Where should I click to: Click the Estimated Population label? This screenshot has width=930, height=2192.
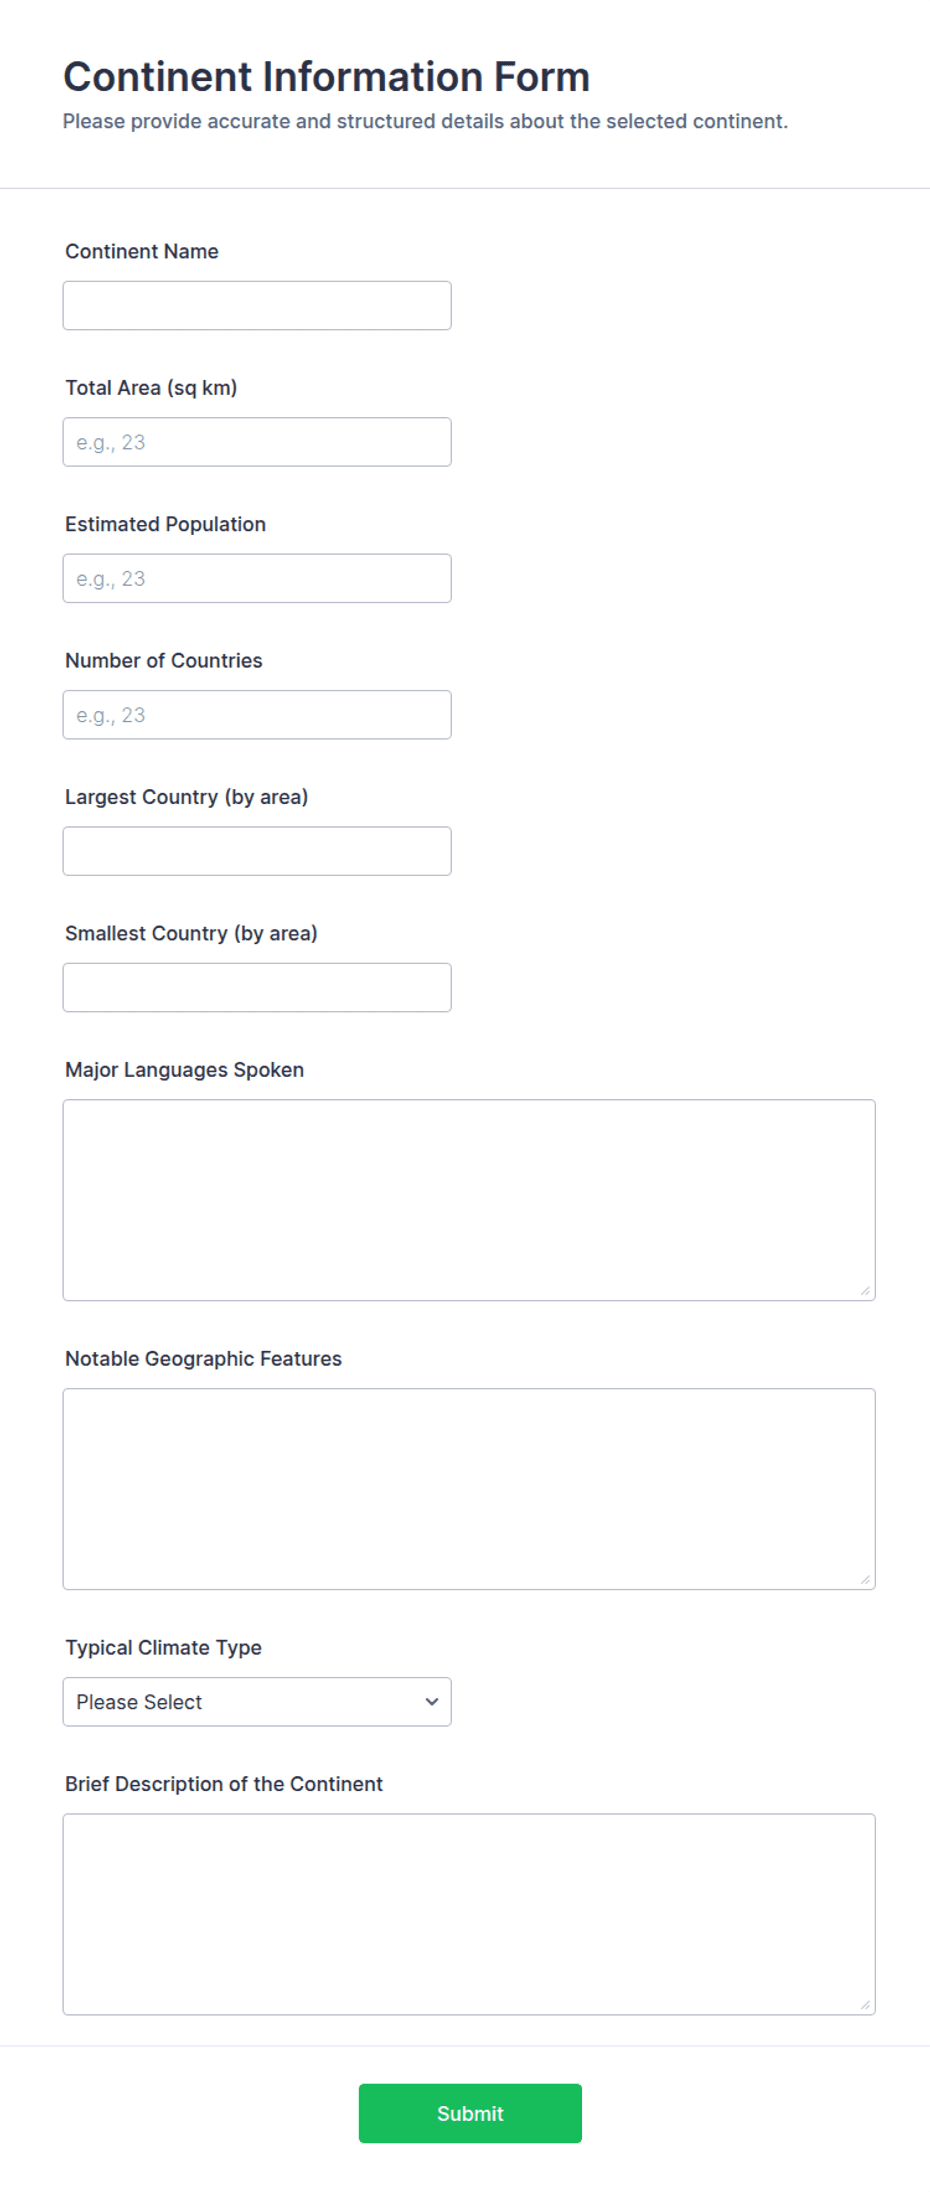coord(166,524)
